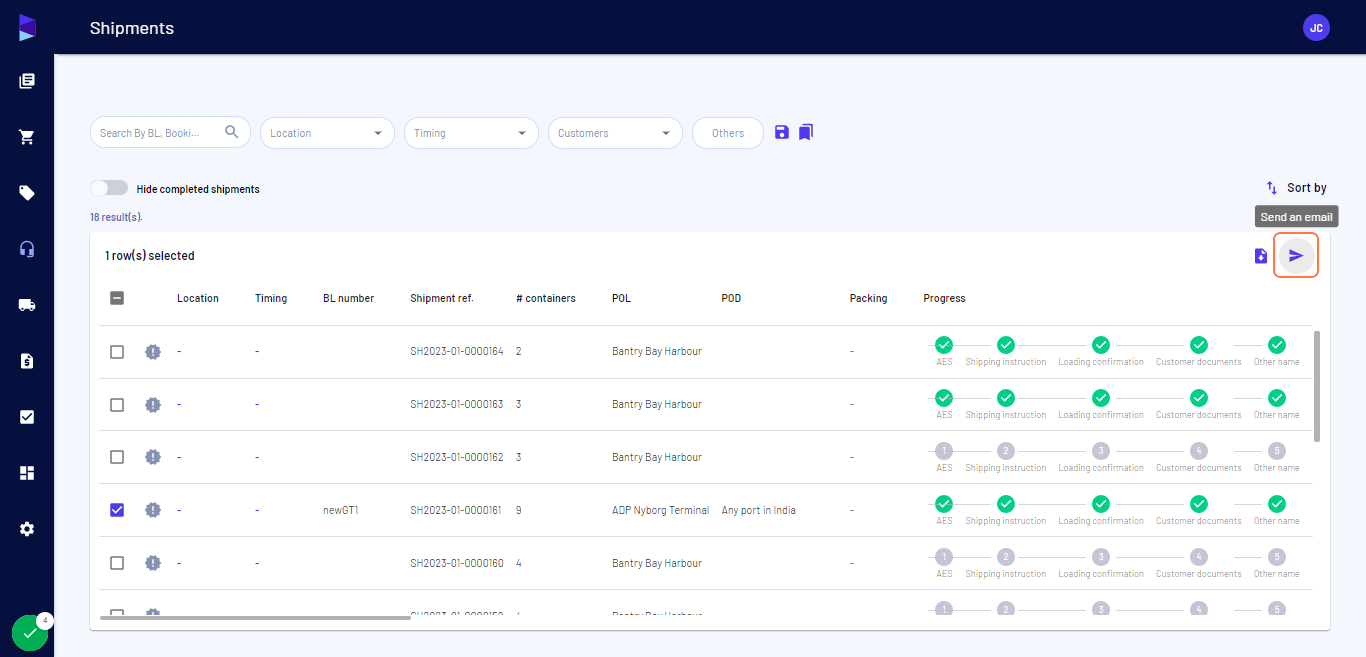
Task: Click the horizontal table scrollbar
Action: 255,617
